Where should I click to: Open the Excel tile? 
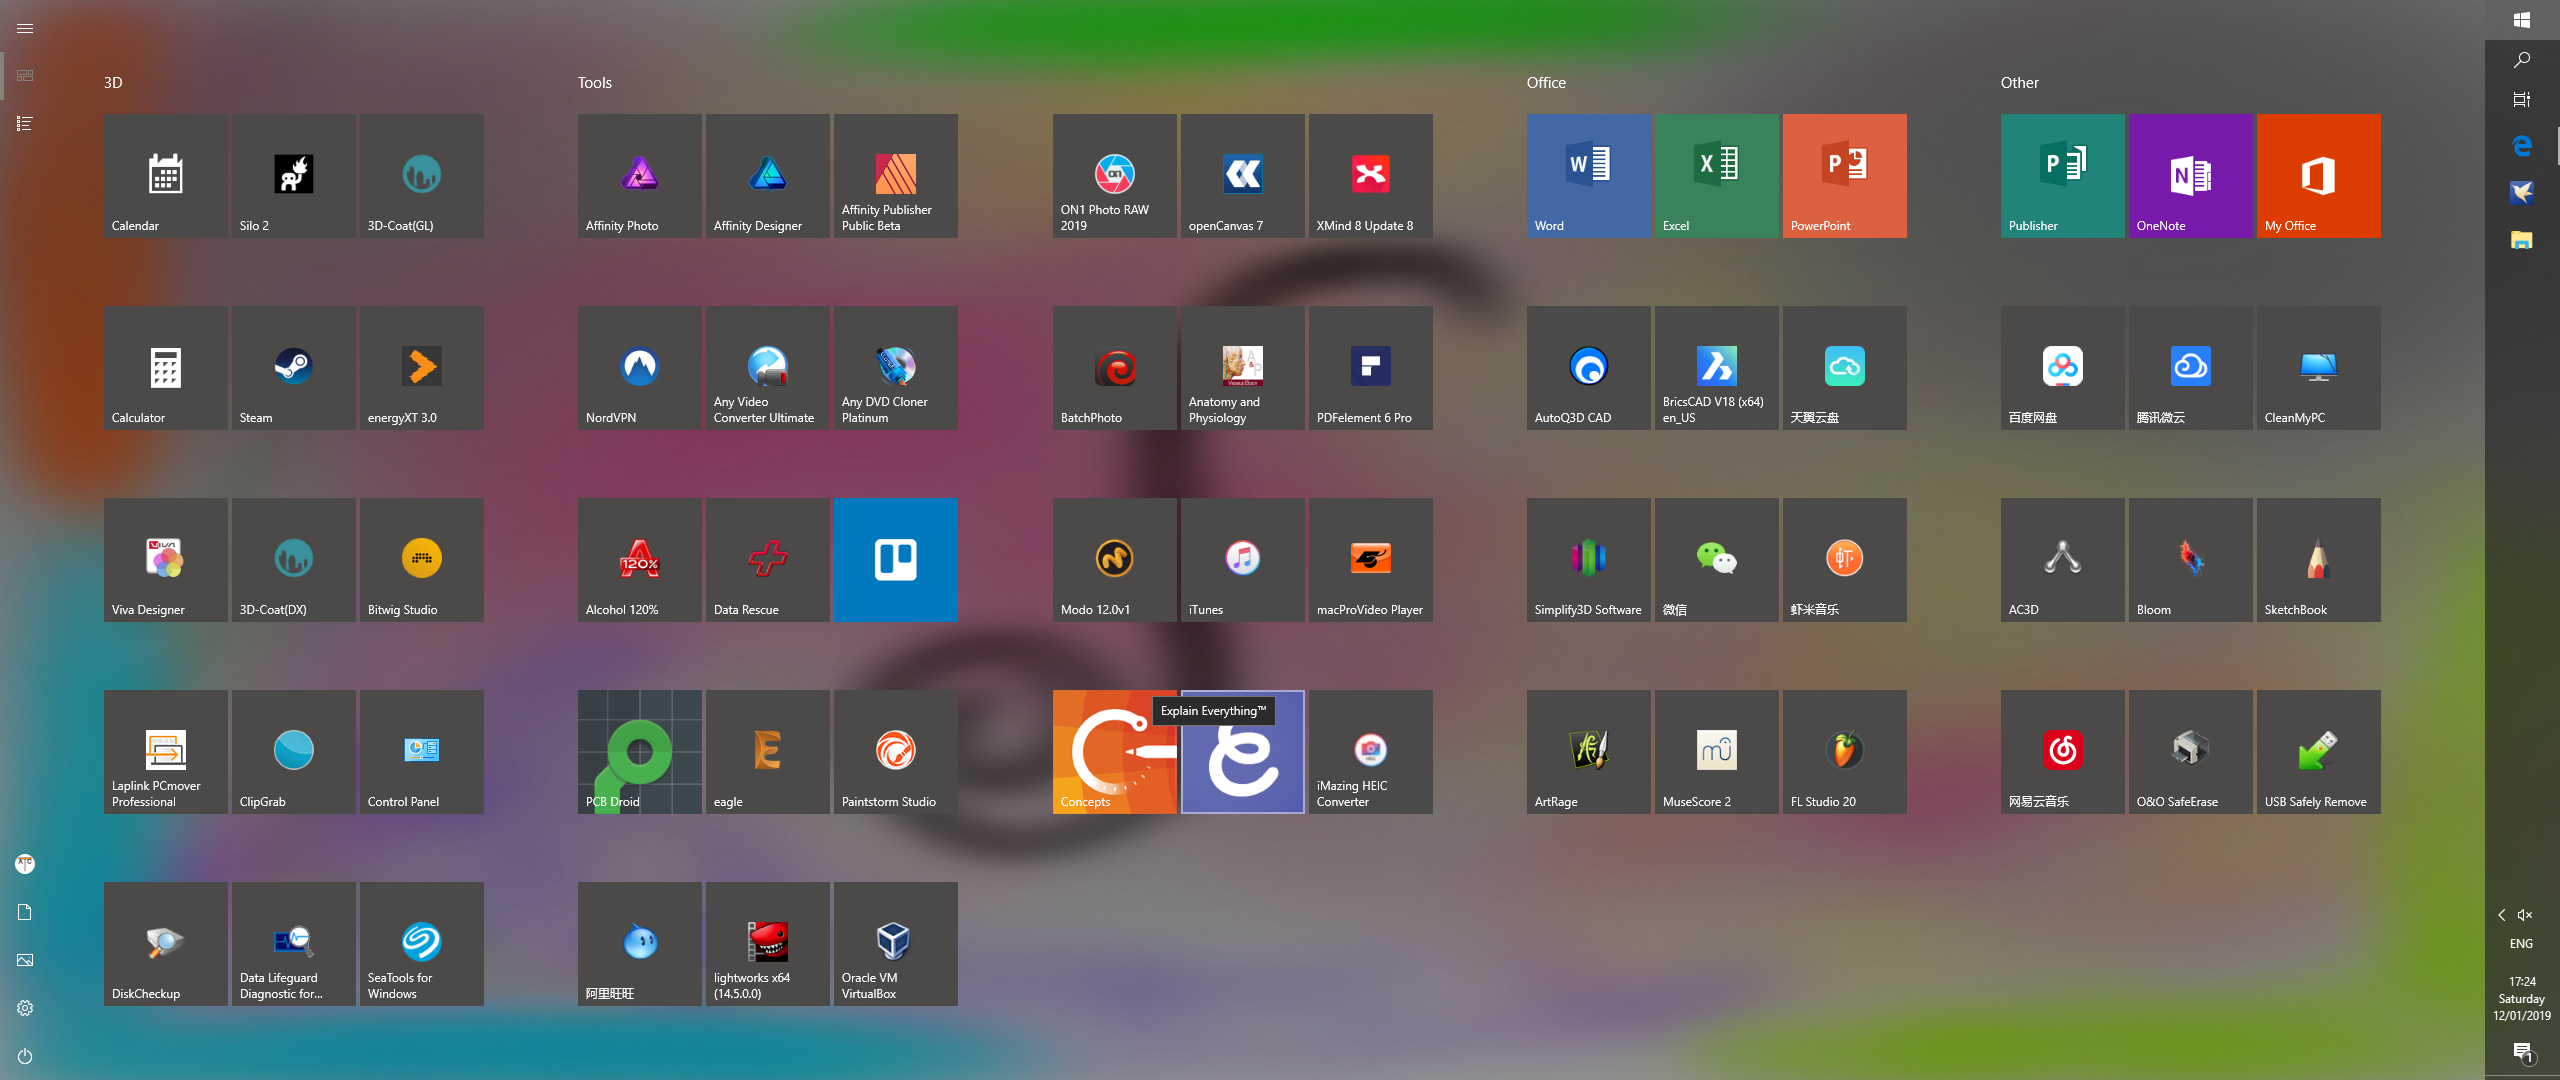pos(1717,176)
